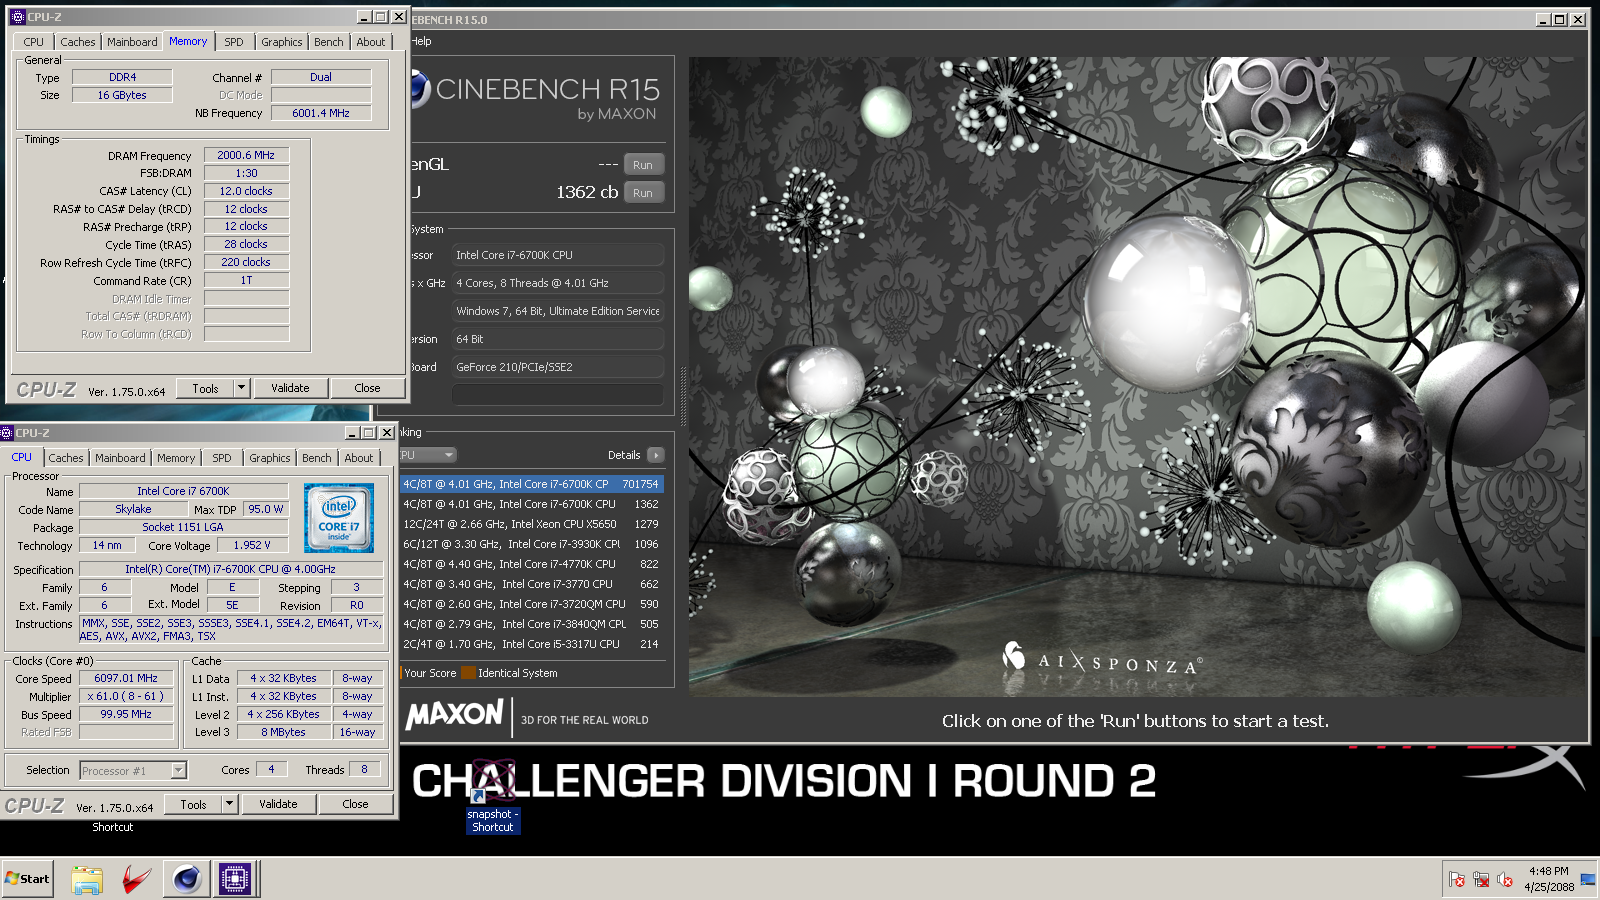The width and height of the screenshot is (1600, 900).
Task: Click the MAXON logo in Cinebench
Action: [x=455, y=714]
